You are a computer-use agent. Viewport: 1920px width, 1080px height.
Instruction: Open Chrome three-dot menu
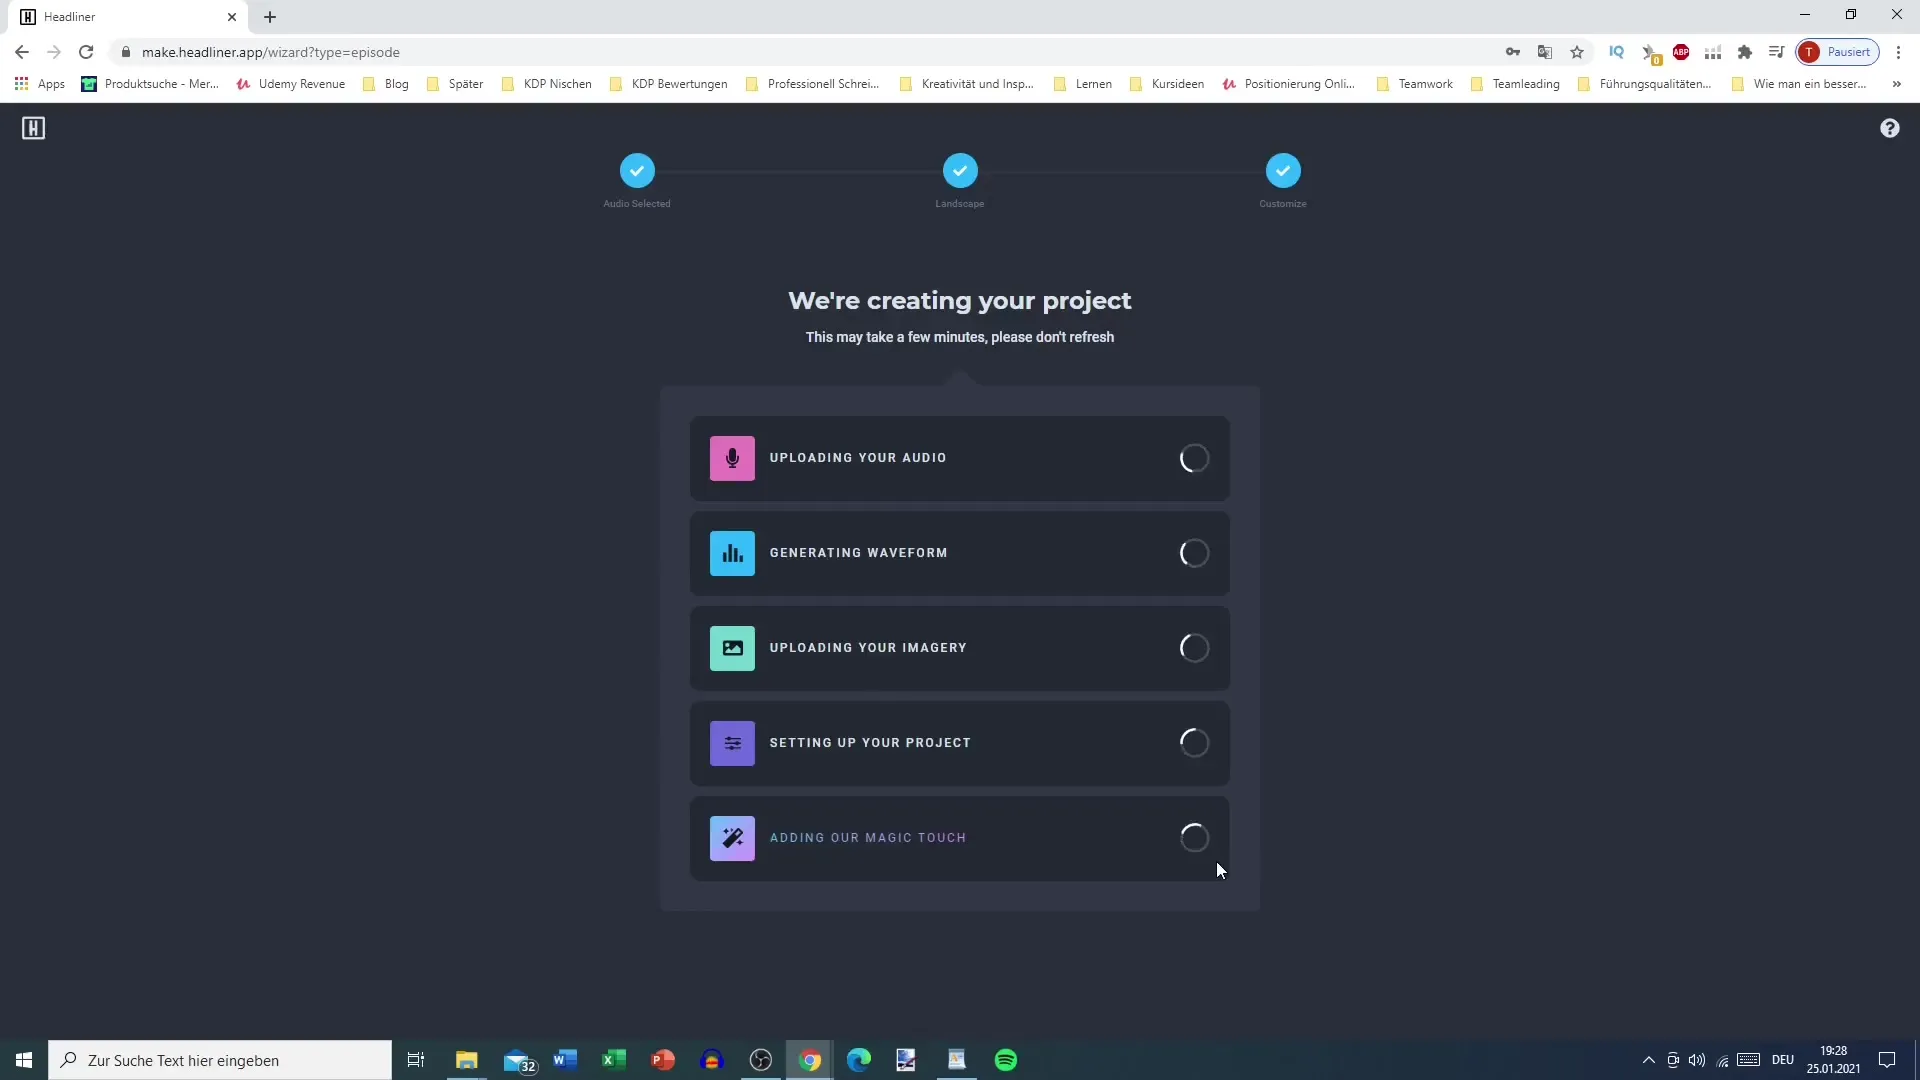[x=1898, y=52]
